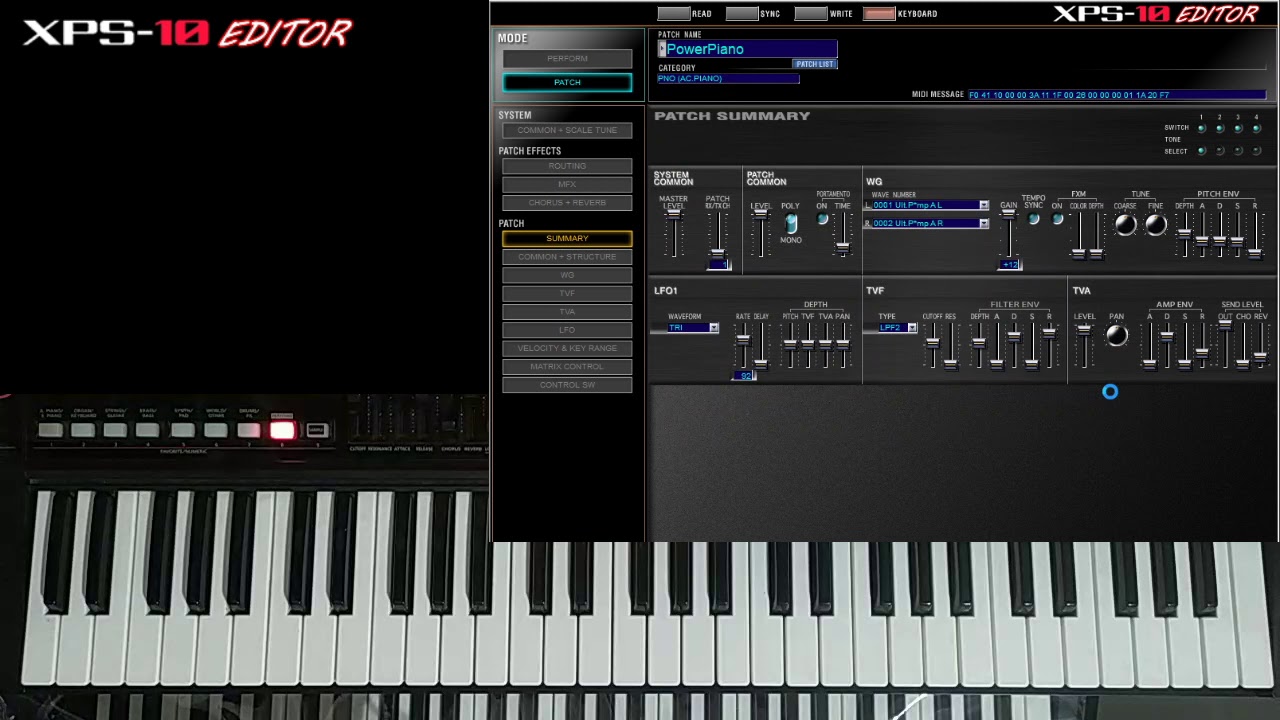Image resolution: width=1280 pixels, height=720 pixels.
Task: Open the TVF patch page
Action: (x=567, y=293)
